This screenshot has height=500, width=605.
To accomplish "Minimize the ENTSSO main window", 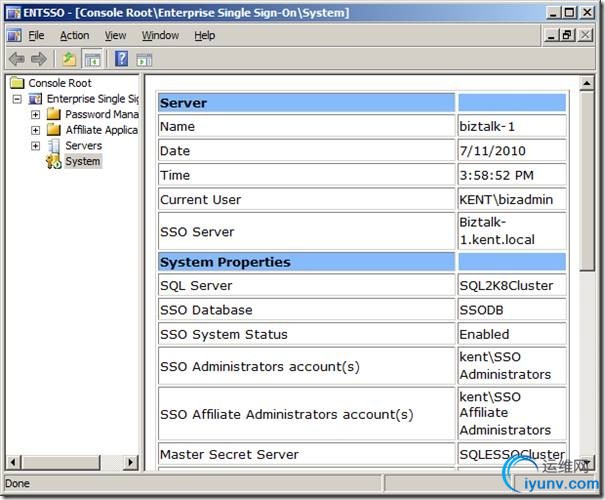I will click(553, 13).
